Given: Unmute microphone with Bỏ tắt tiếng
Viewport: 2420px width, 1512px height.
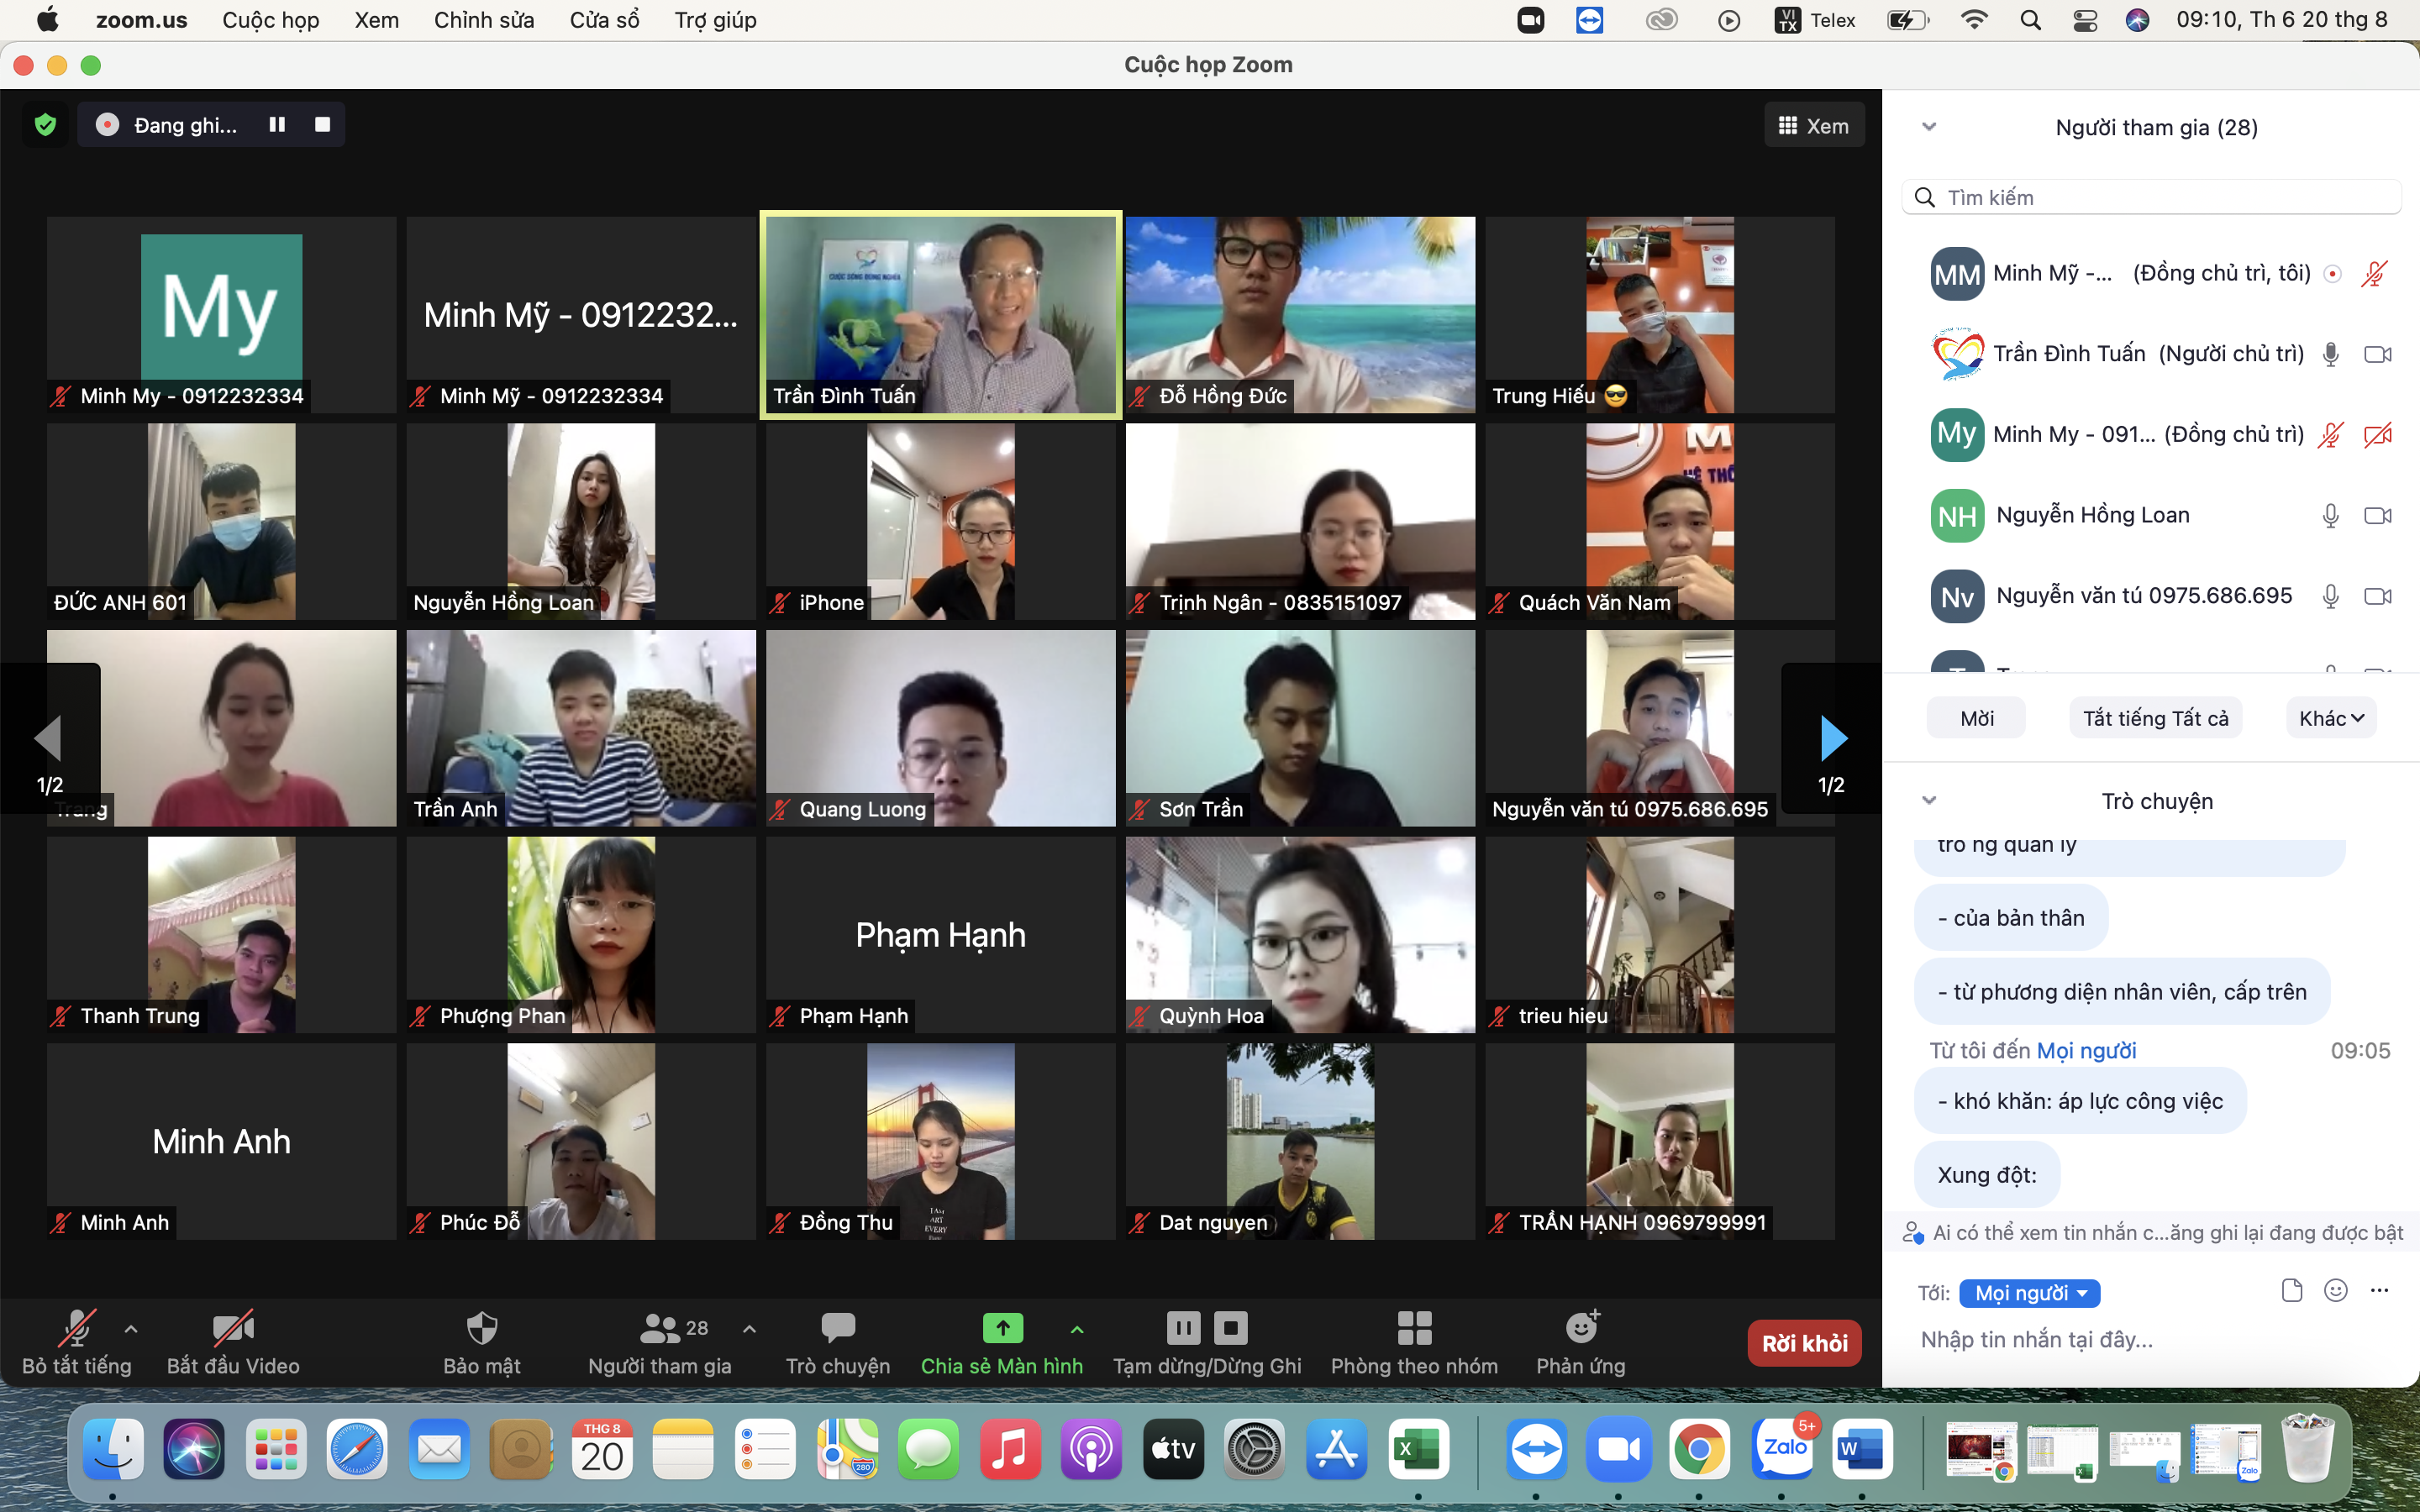Looking at the screenshot, I should pos(77,1328).
